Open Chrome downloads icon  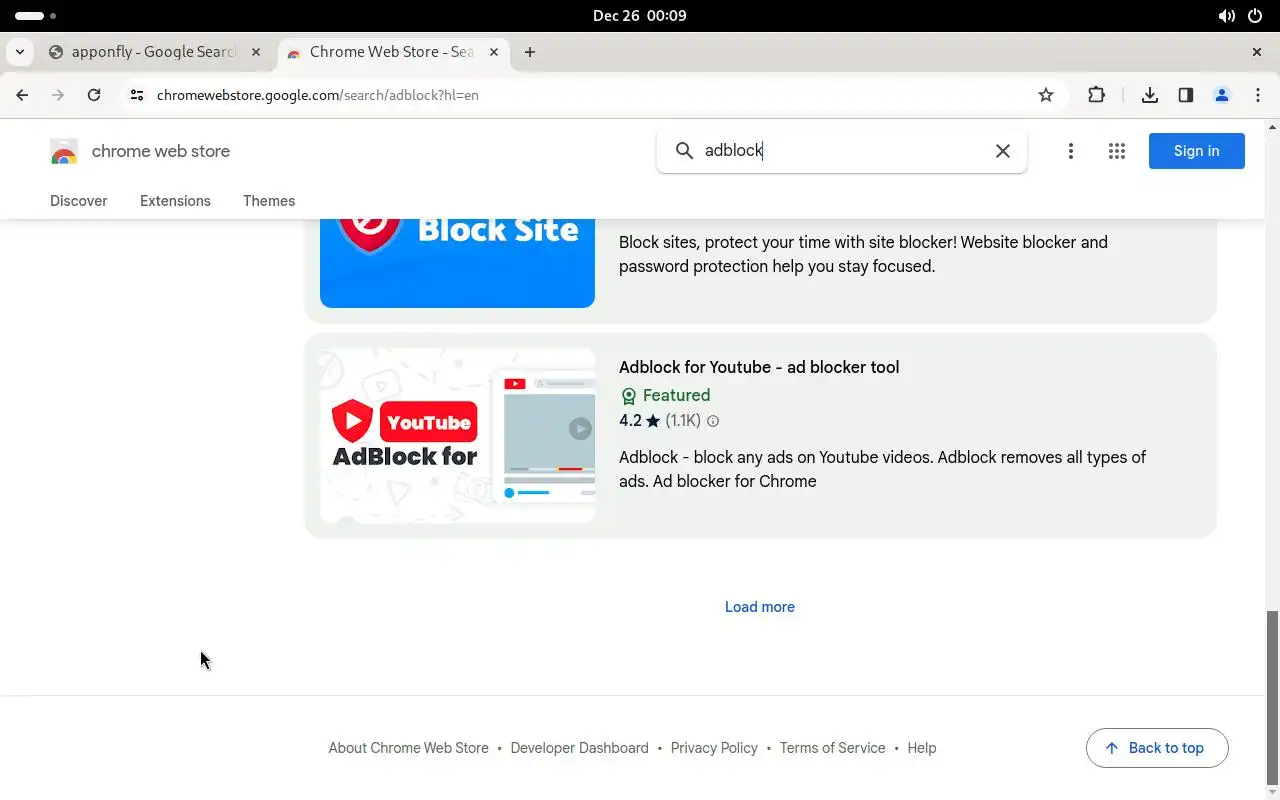point(1150,95)
